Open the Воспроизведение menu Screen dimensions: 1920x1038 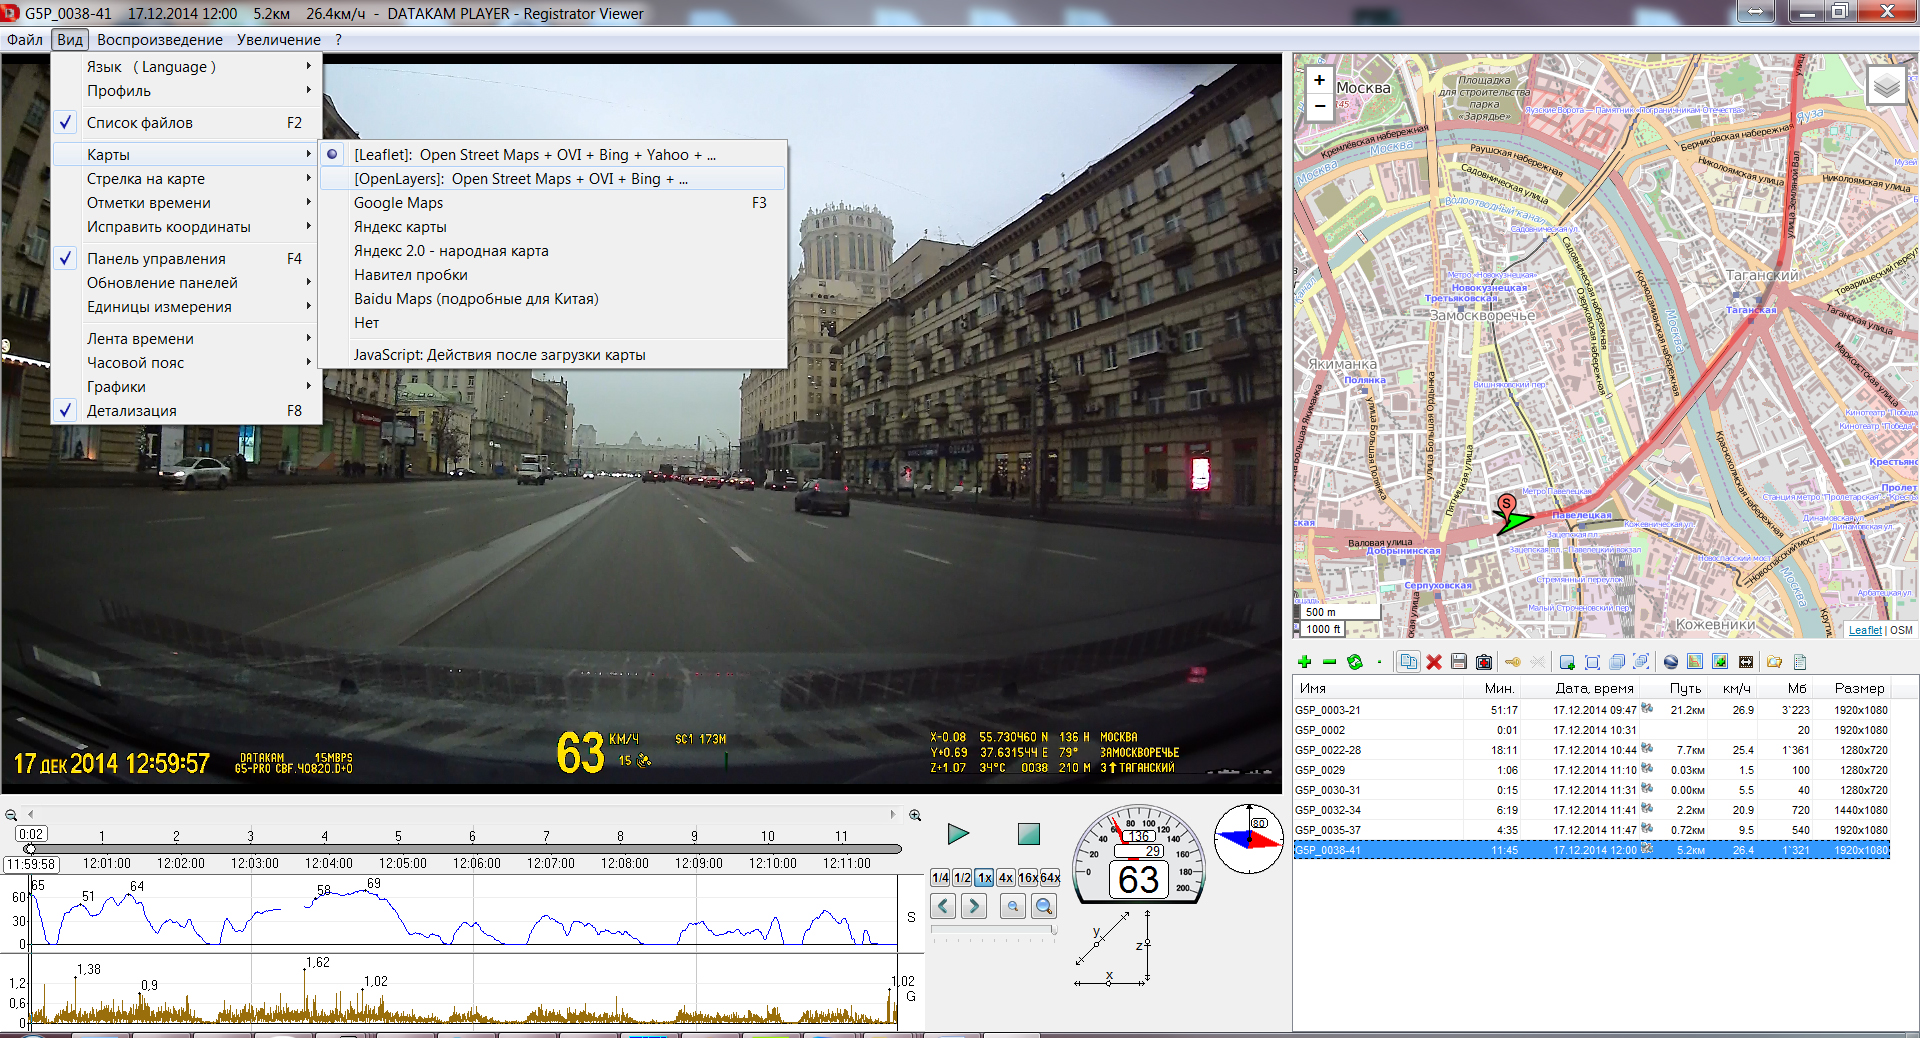tap(160, 40)
